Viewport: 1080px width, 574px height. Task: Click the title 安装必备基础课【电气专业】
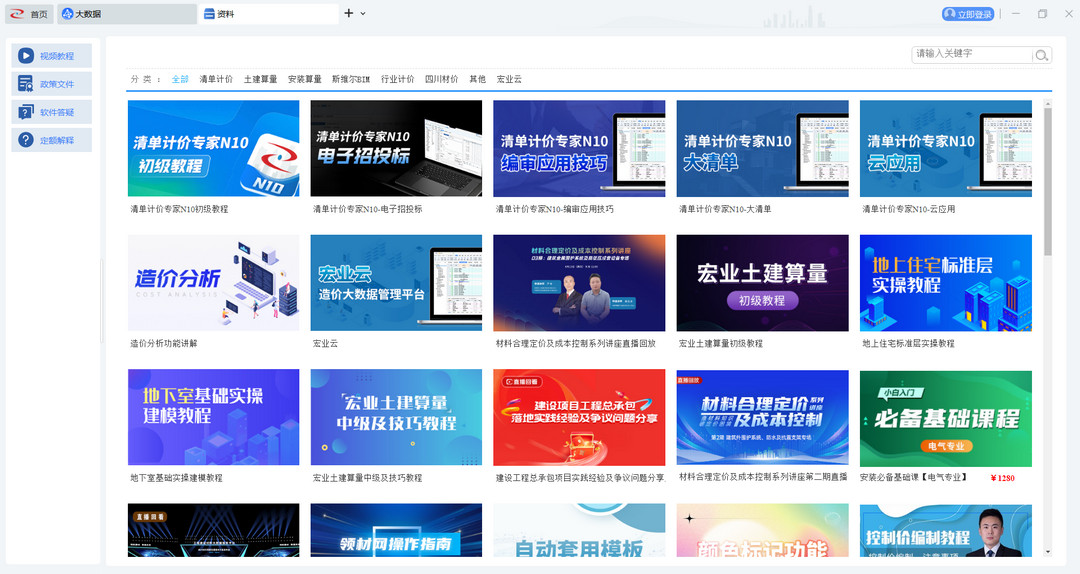(x=913, y=477)
